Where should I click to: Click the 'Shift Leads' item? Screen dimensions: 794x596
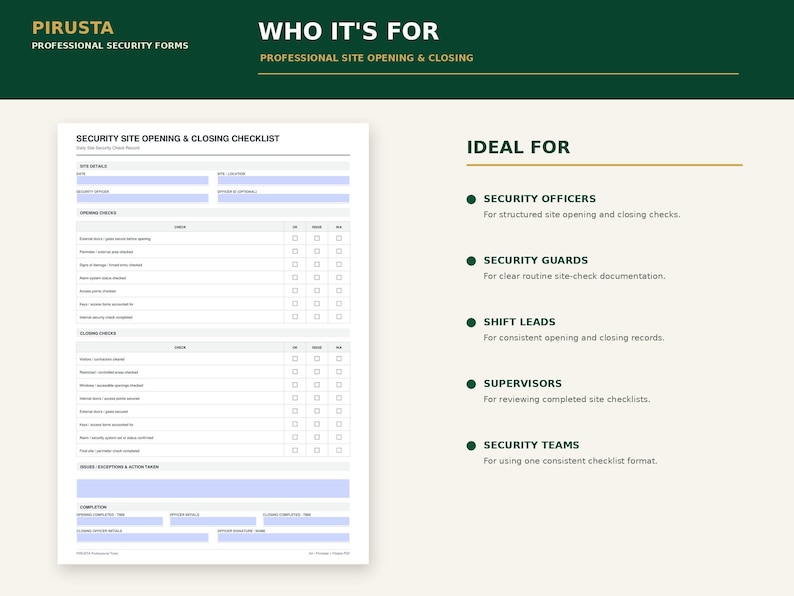pos(520,322)
